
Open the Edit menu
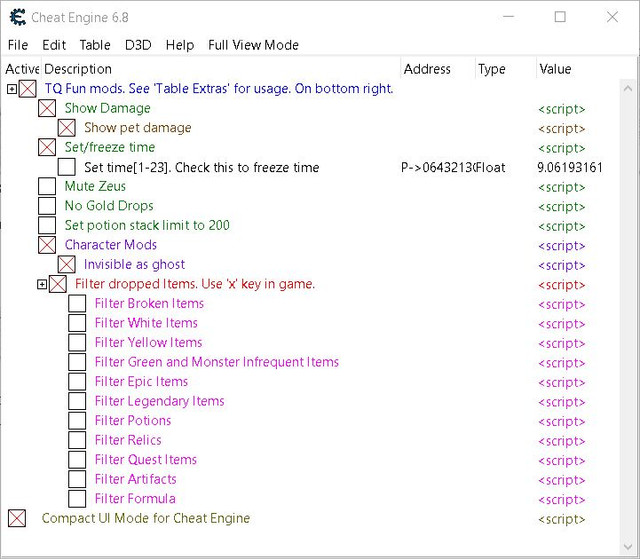[x=54, y=45]
